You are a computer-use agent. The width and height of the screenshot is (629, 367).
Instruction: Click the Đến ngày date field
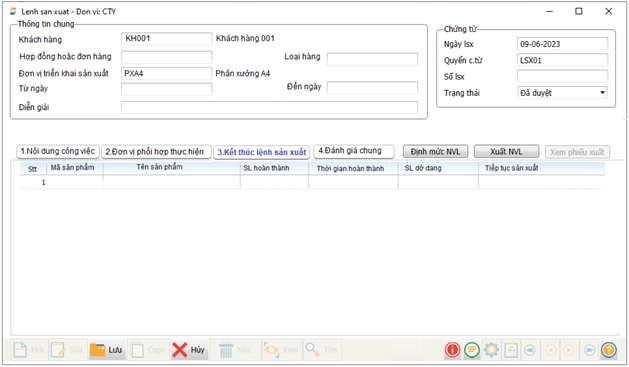(372, 88)
